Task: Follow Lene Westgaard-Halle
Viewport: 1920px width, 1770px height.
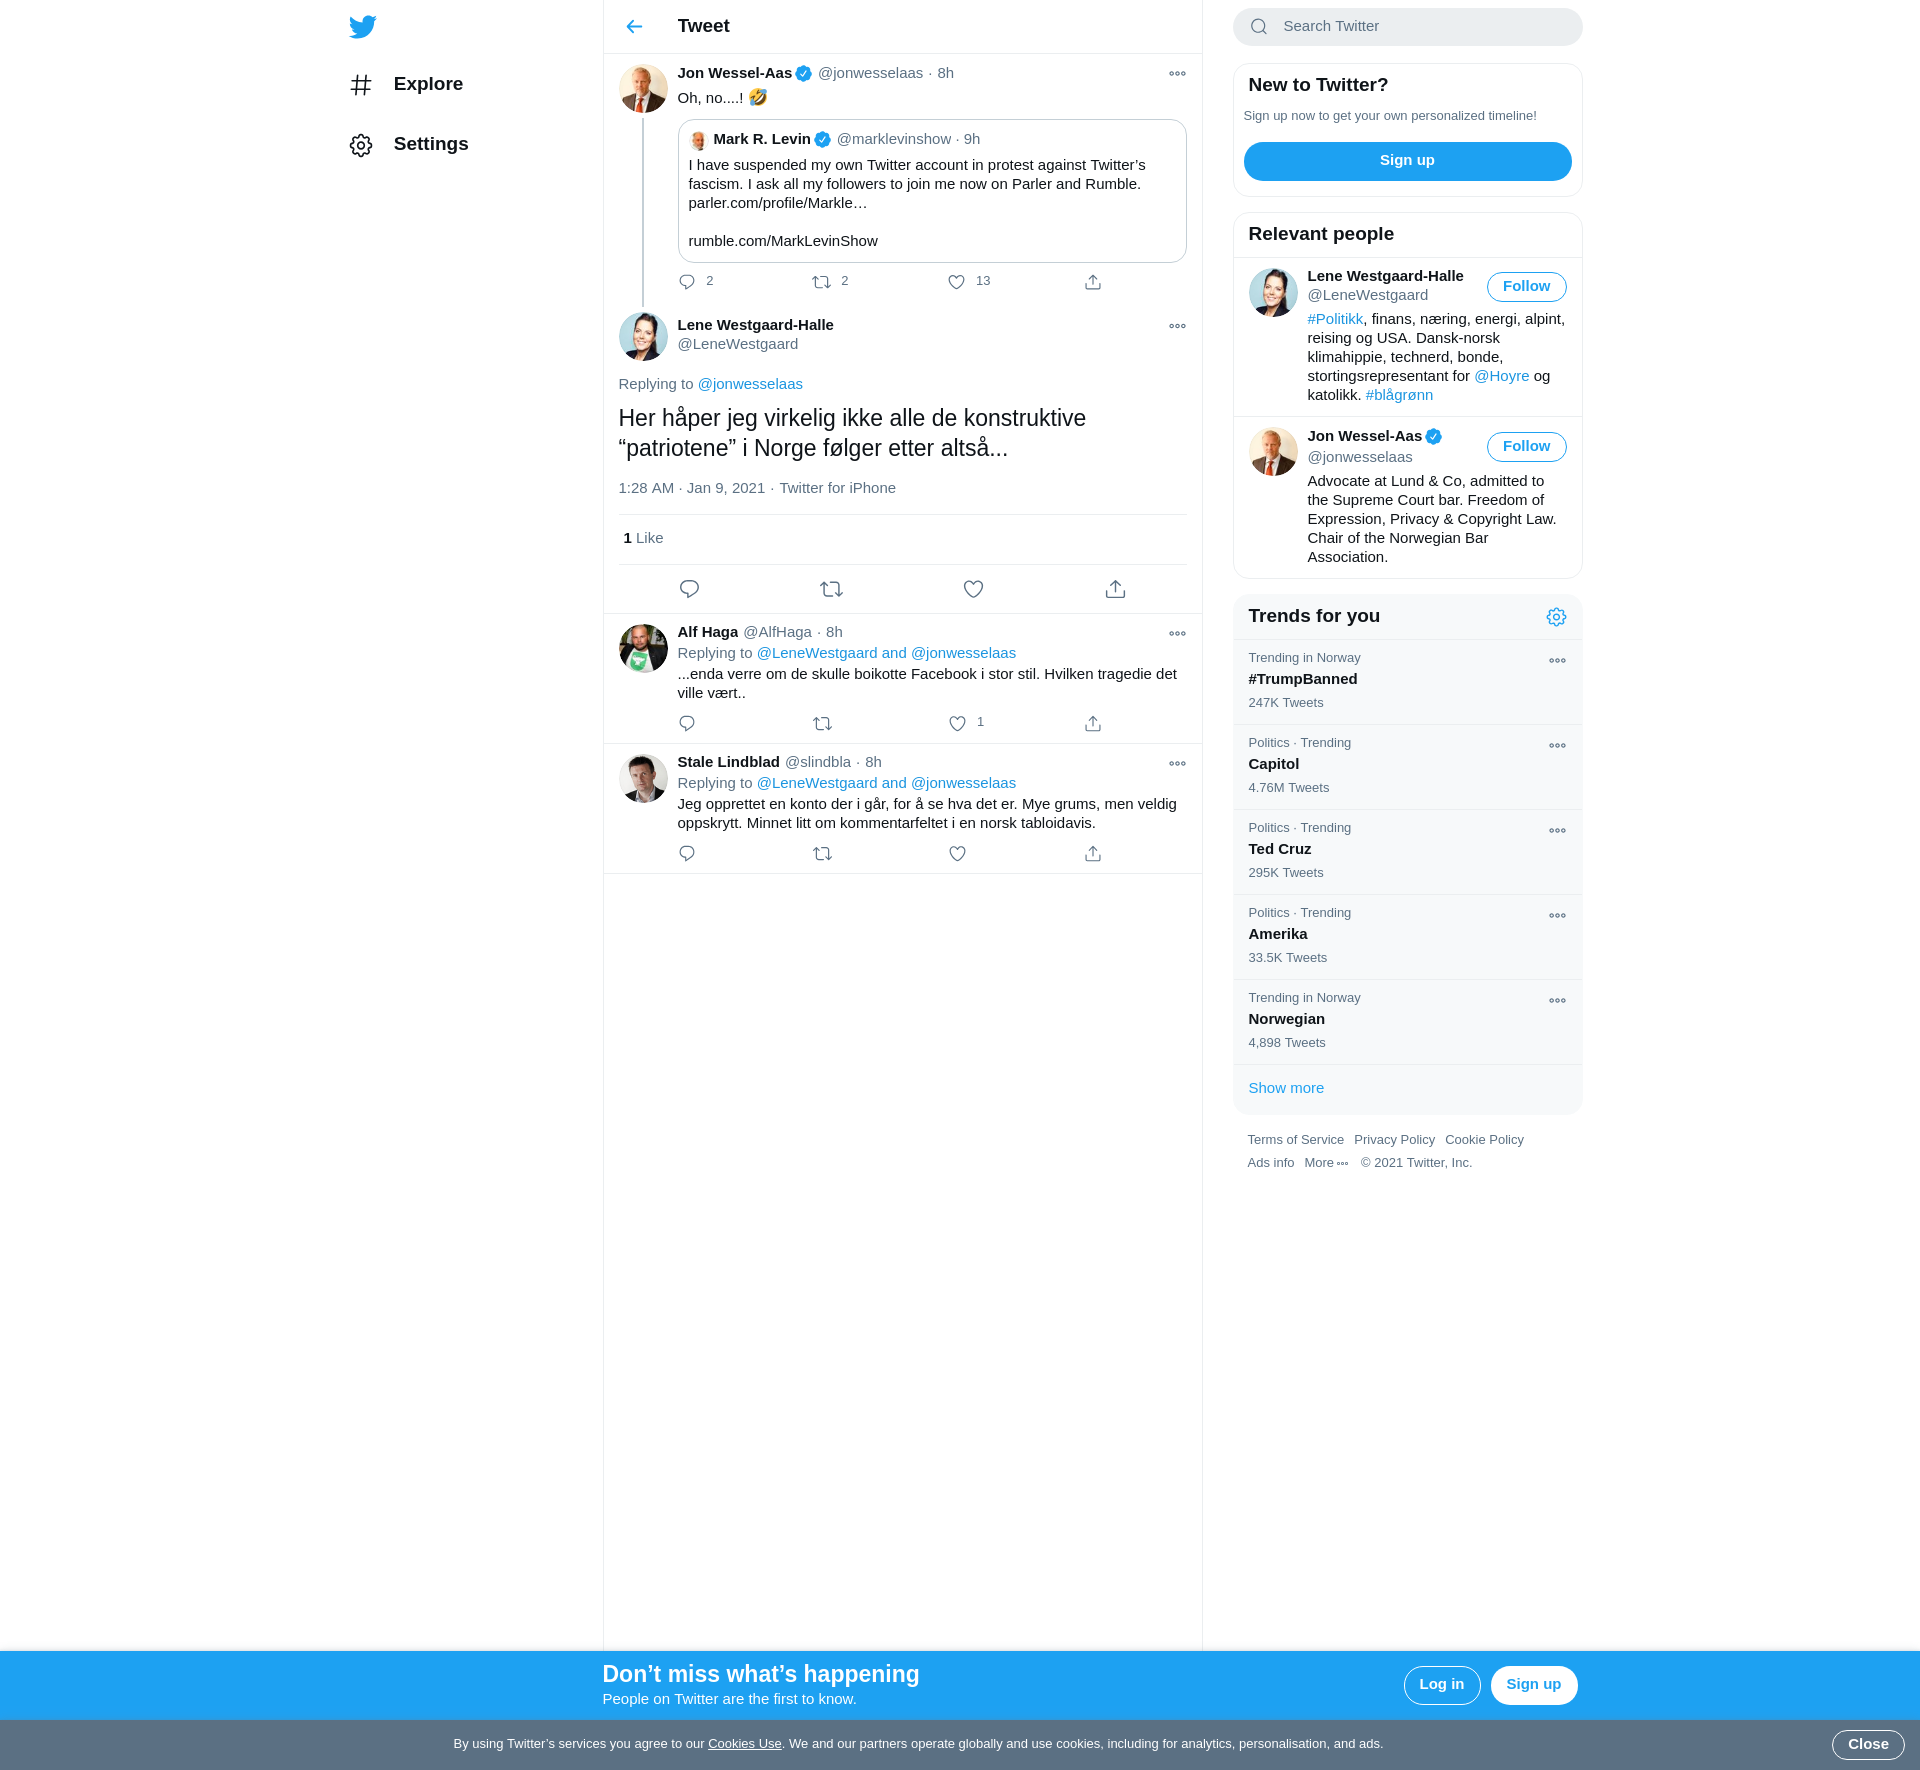Action: [x=1526, y=287]
